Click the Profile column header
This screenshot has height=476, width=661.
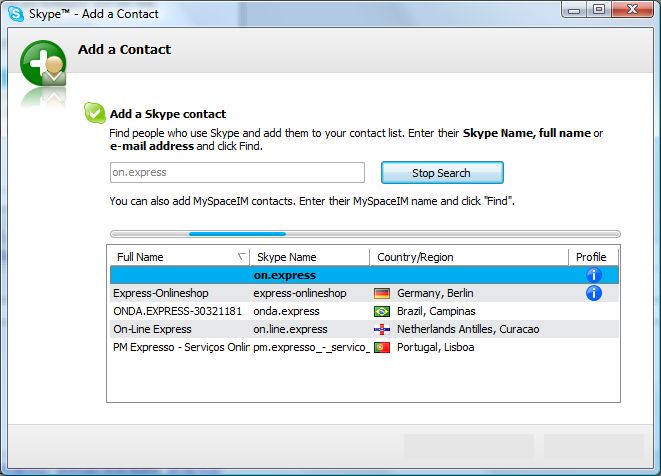click(x=592, y=257)
